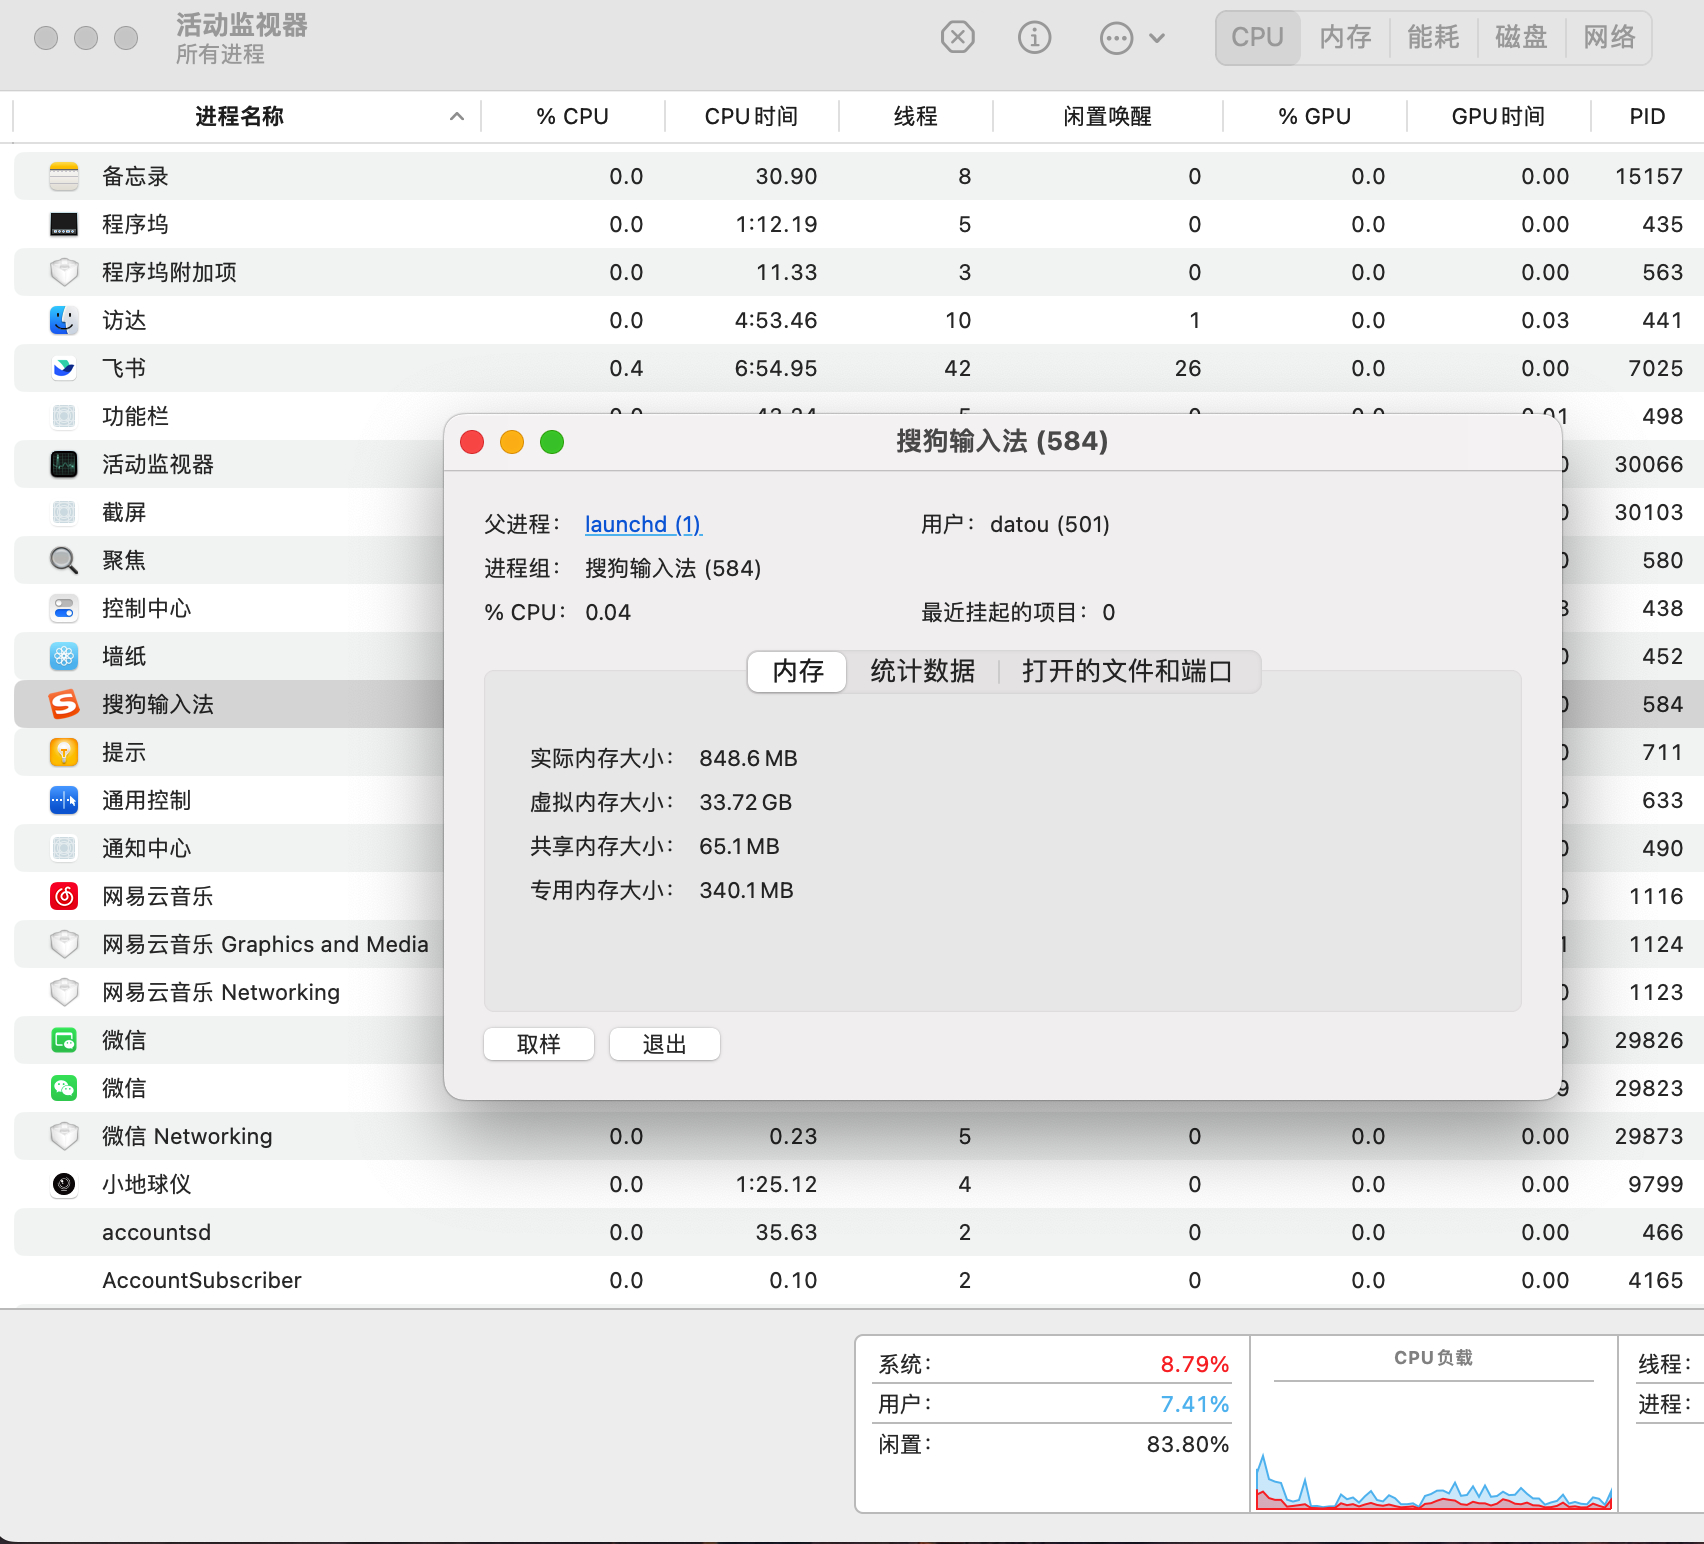Screen dimensions: 1704x1544
Task: Select the 统计数据 tab in dialog
Action: pos(922,671)
